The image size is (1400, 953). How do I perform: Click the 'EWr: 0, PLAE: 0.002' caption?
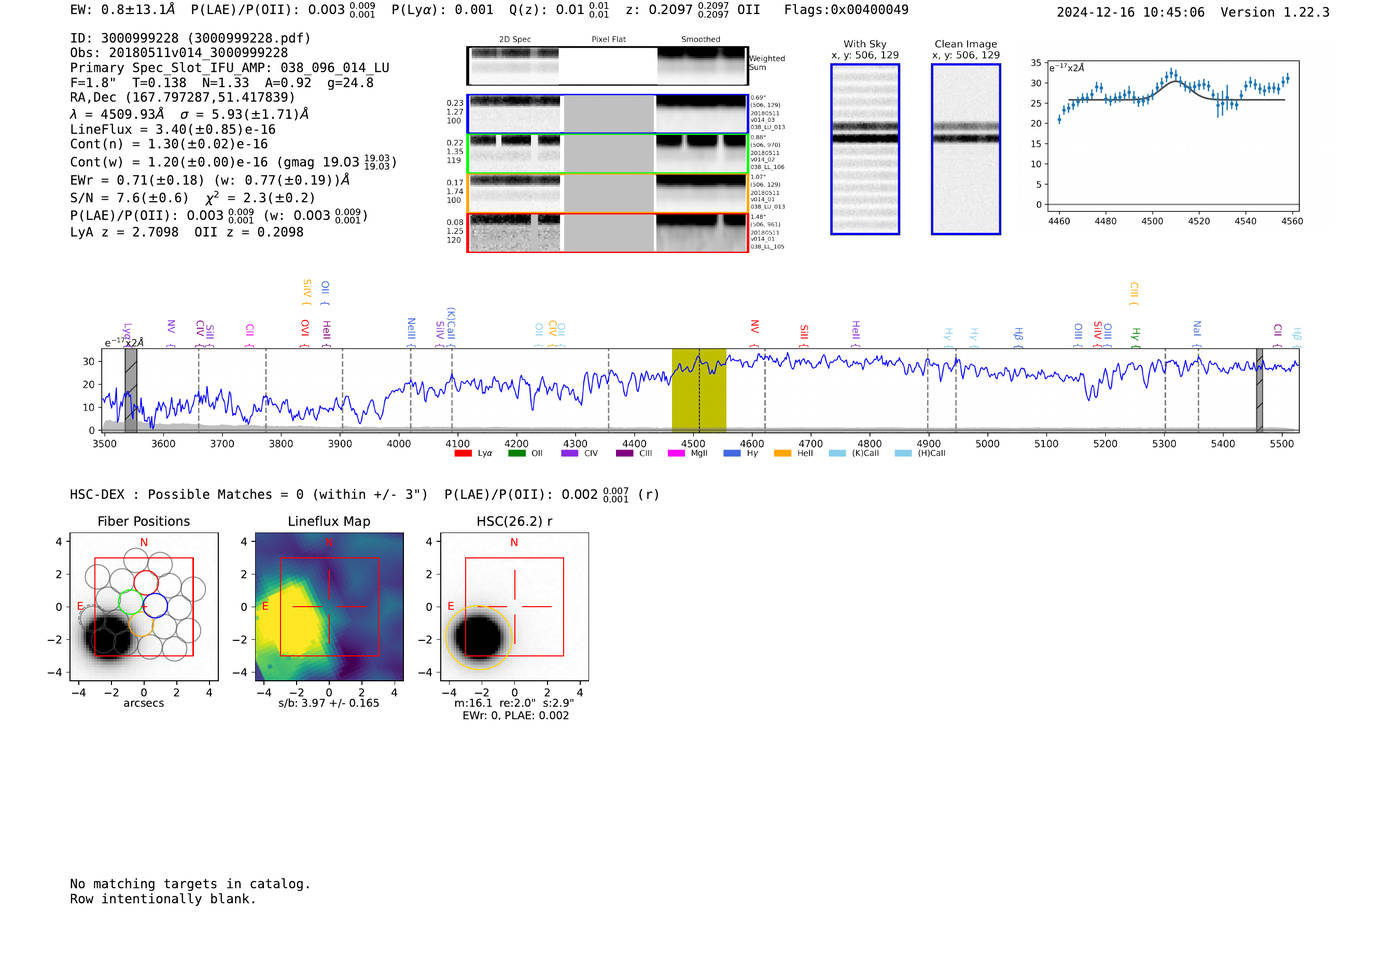(x=515, y=716)
